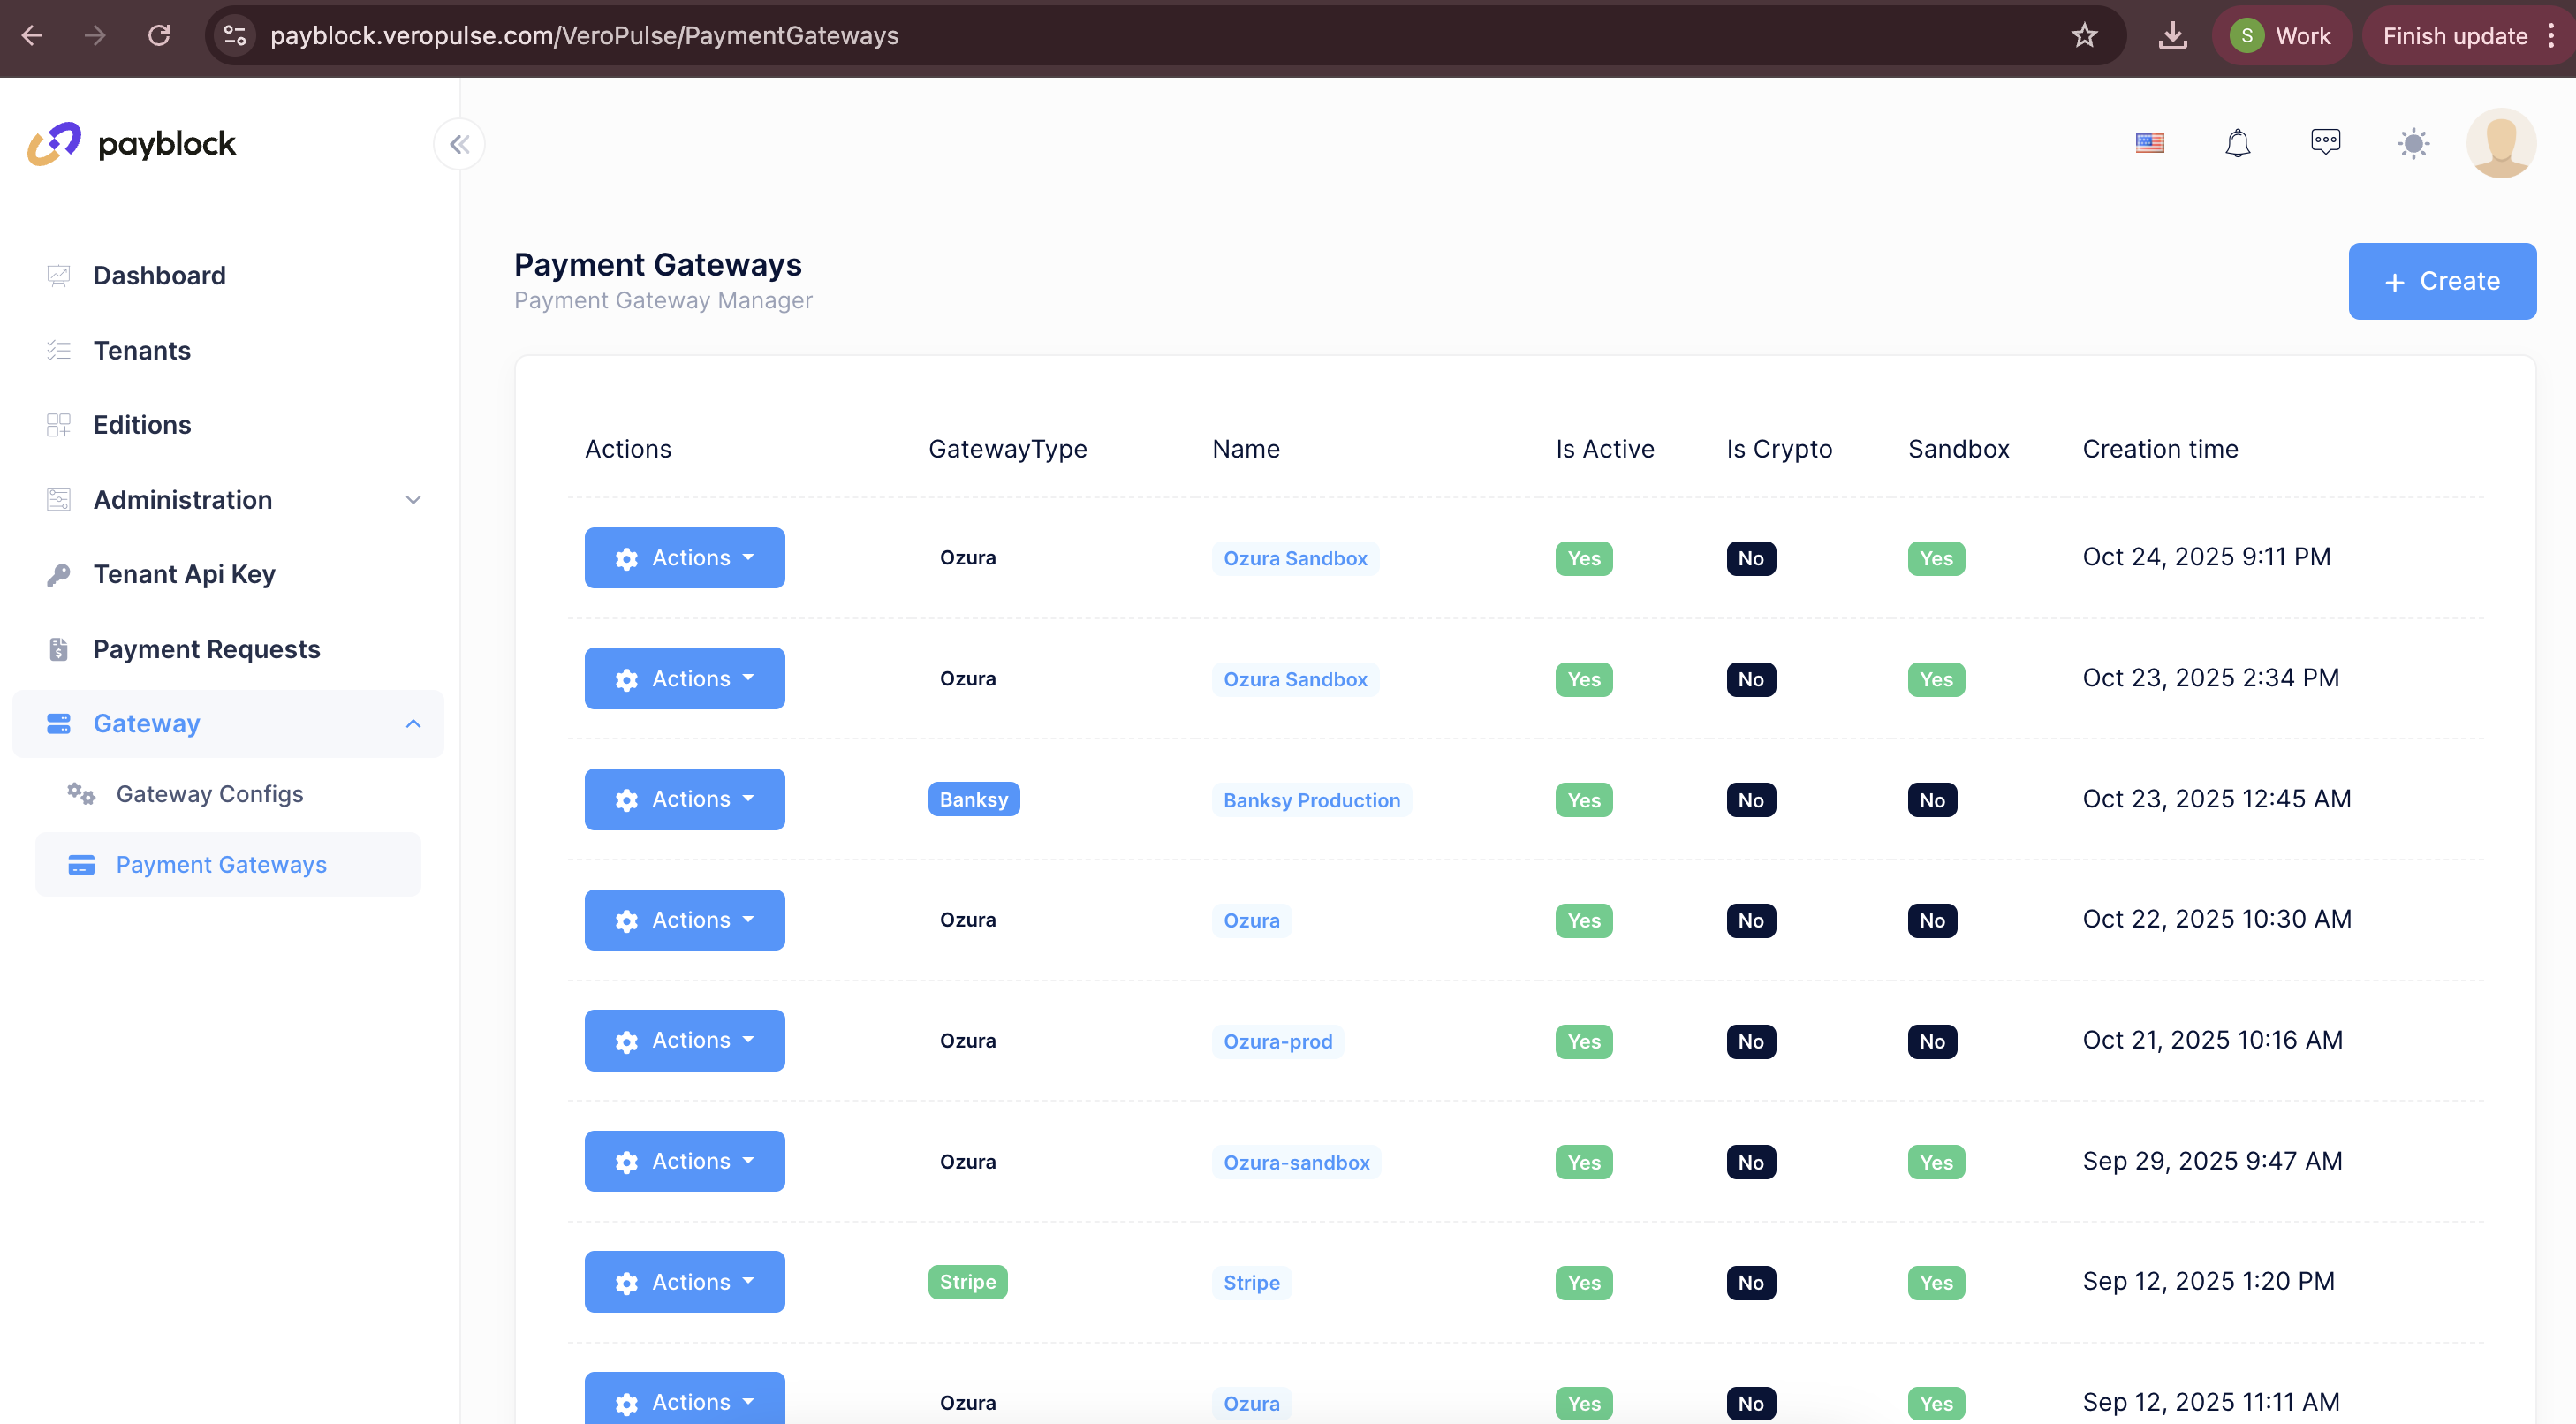Open the Dashboard sidebar icon
The height and width of the screenshot is (1424, 2576).
(x=58, y=275)
